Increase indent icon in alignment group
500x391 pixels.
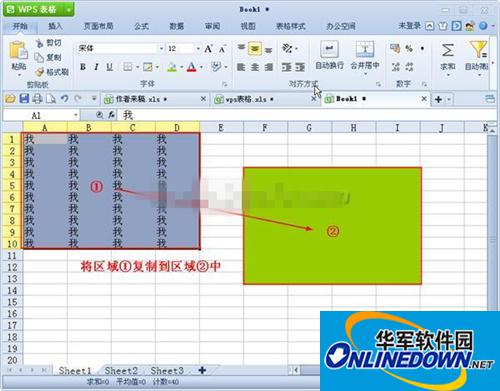(x=300, y=67)
